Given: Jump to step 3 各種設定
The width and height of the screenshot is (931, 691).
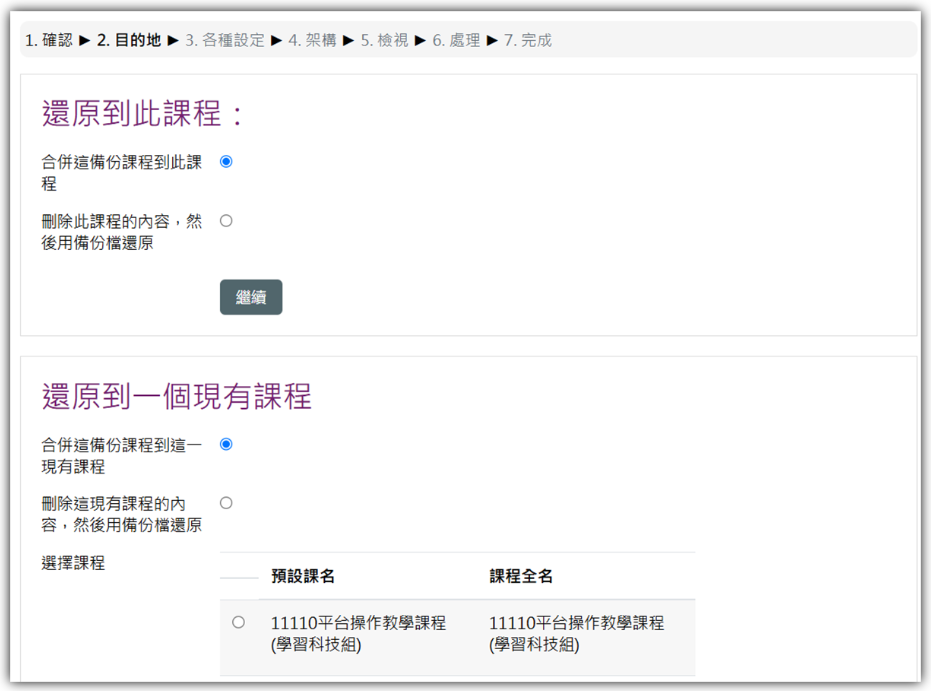Looking at the screenshot, I should (225, 40).
